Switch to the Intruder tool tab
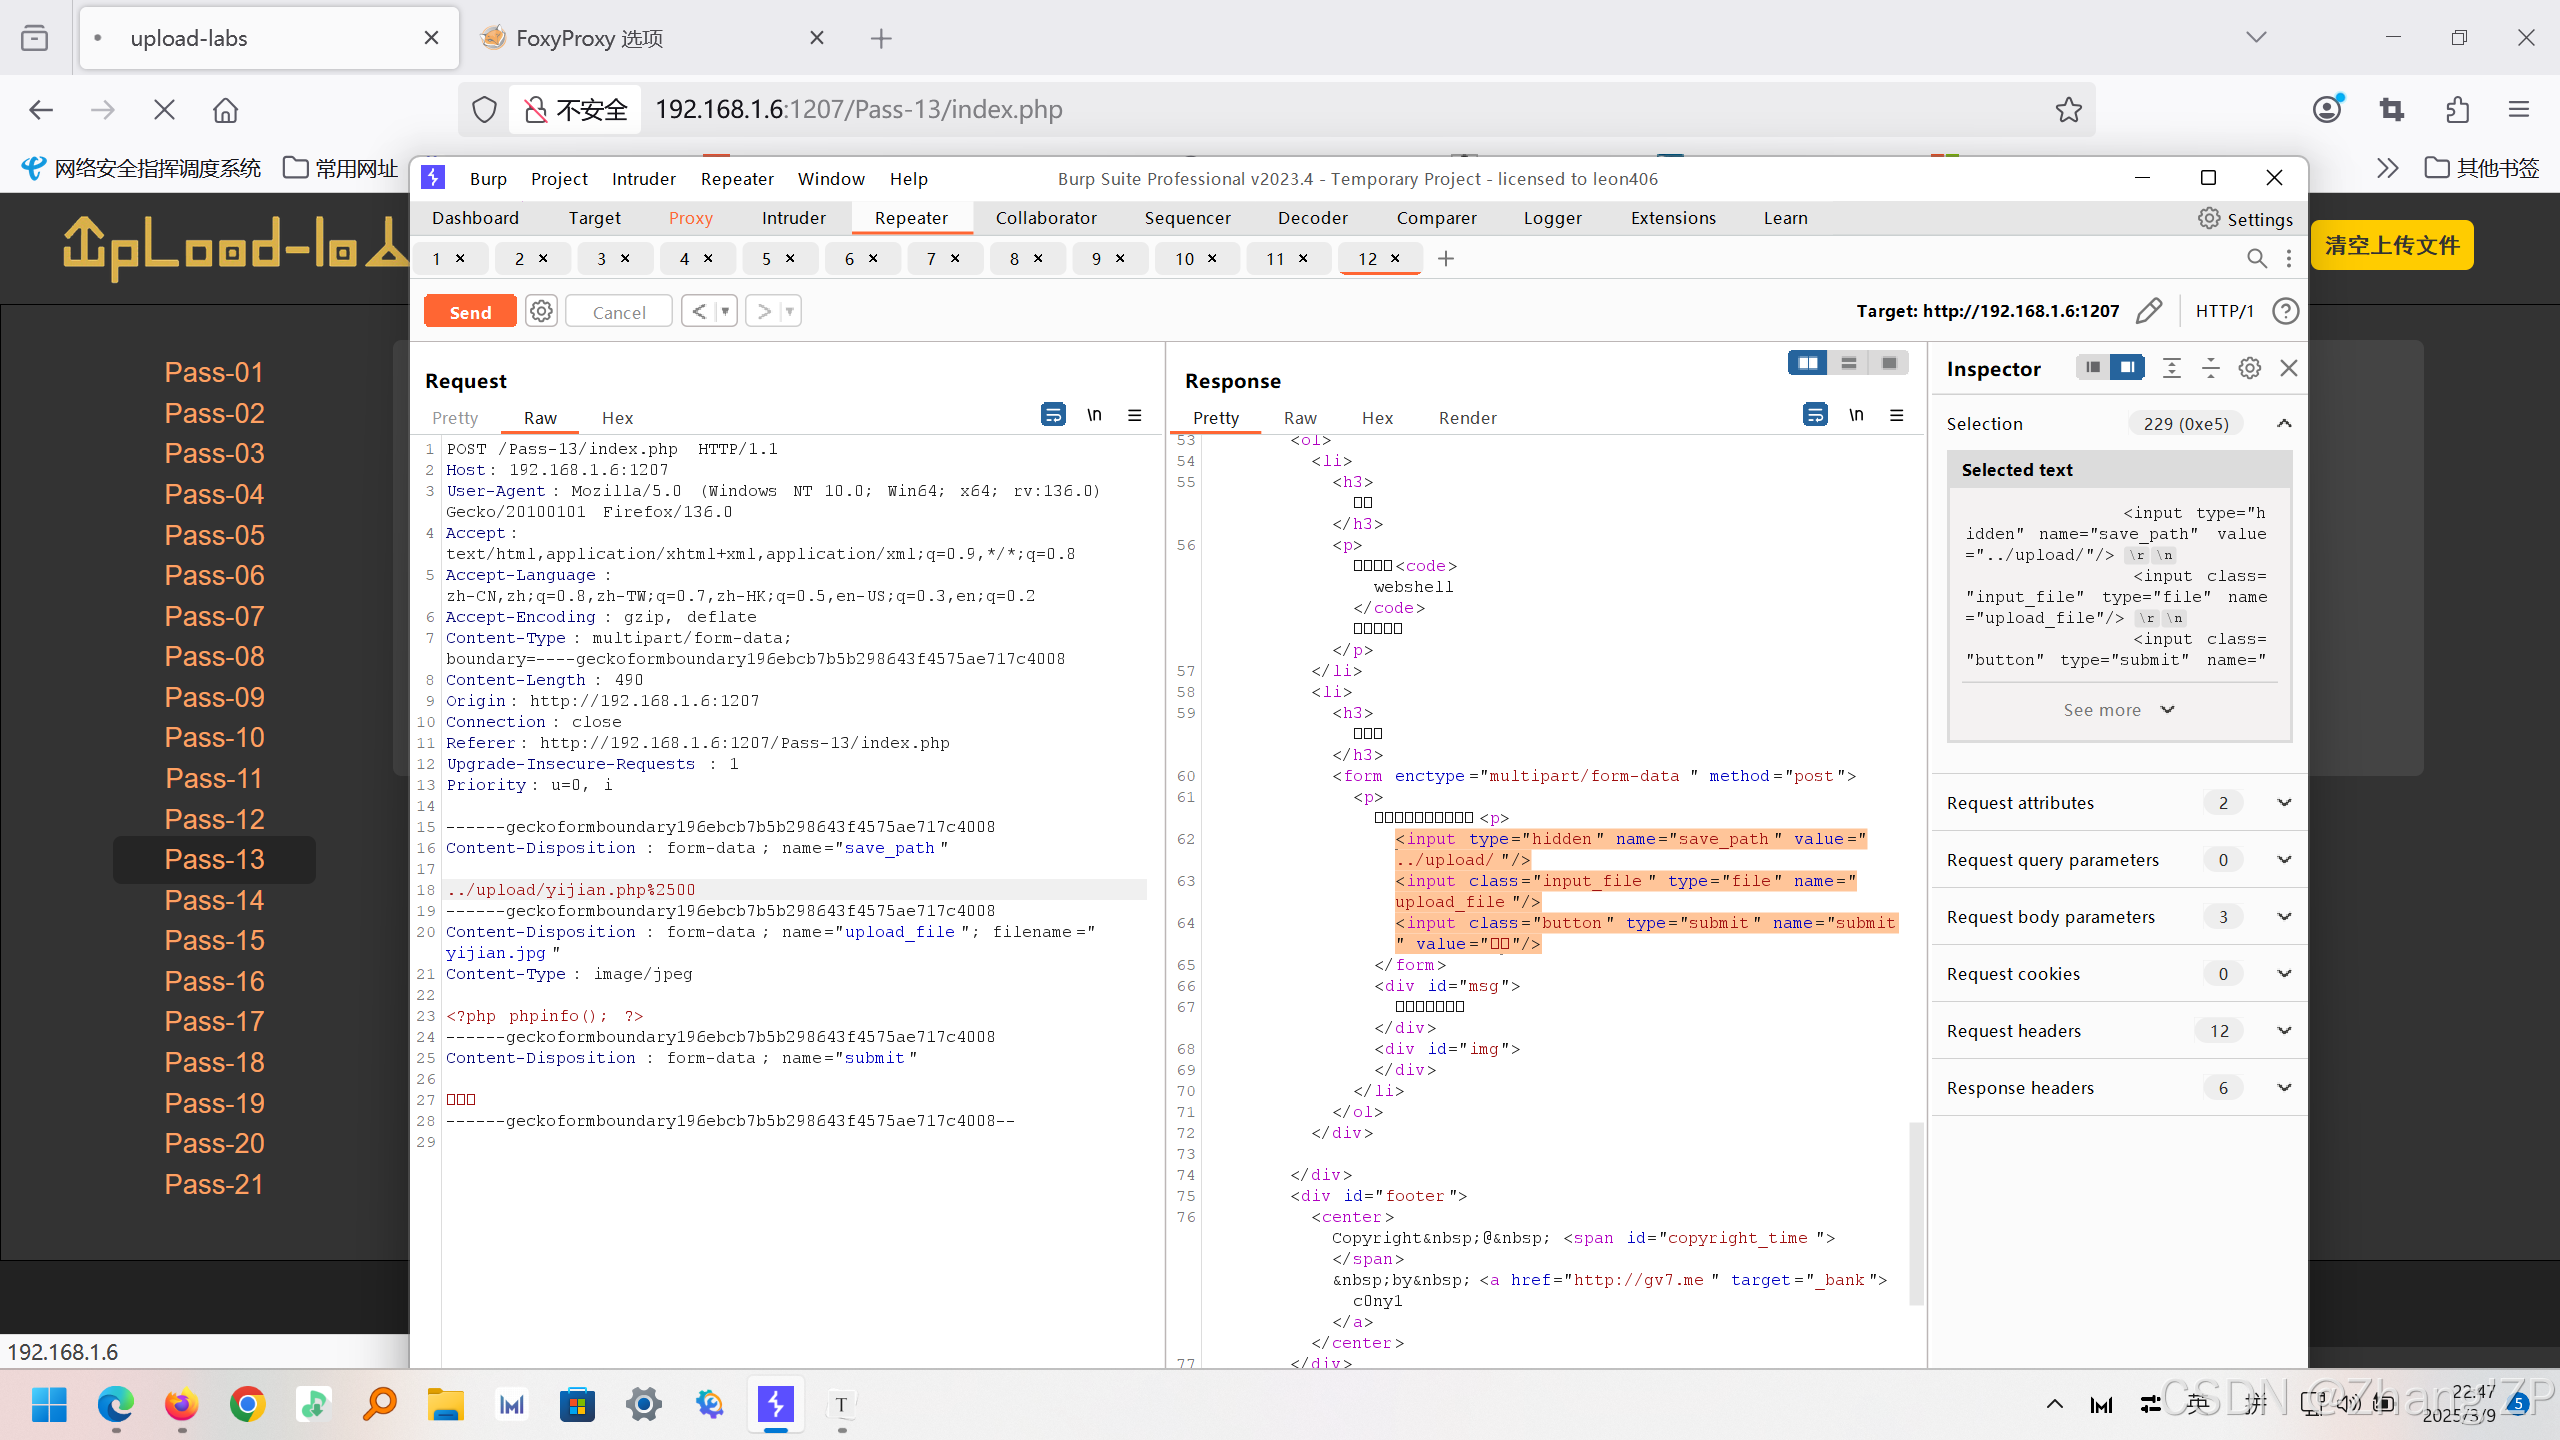Viewport: 2560px width, 1440px height. point(793,218)
